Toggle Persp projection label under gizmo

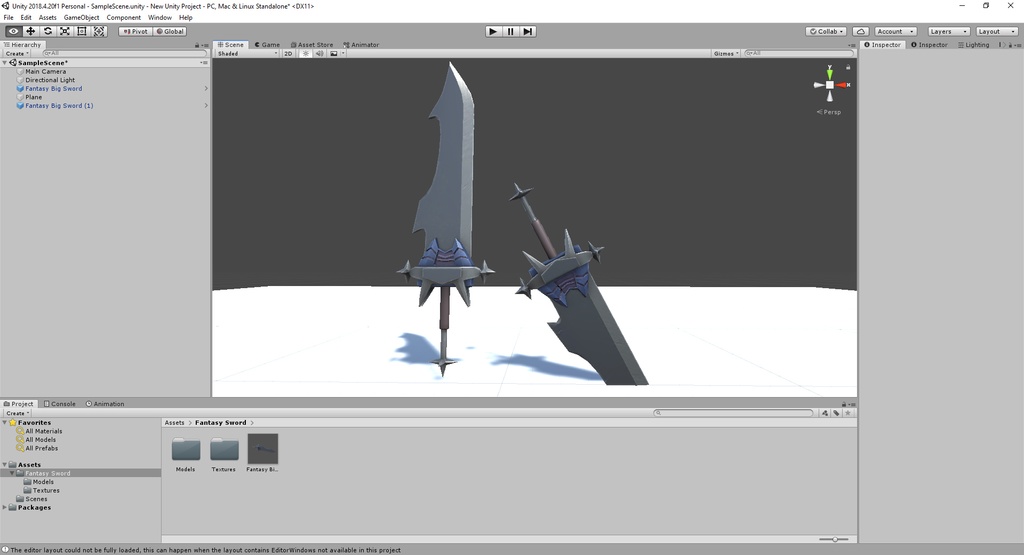point(829,112)
